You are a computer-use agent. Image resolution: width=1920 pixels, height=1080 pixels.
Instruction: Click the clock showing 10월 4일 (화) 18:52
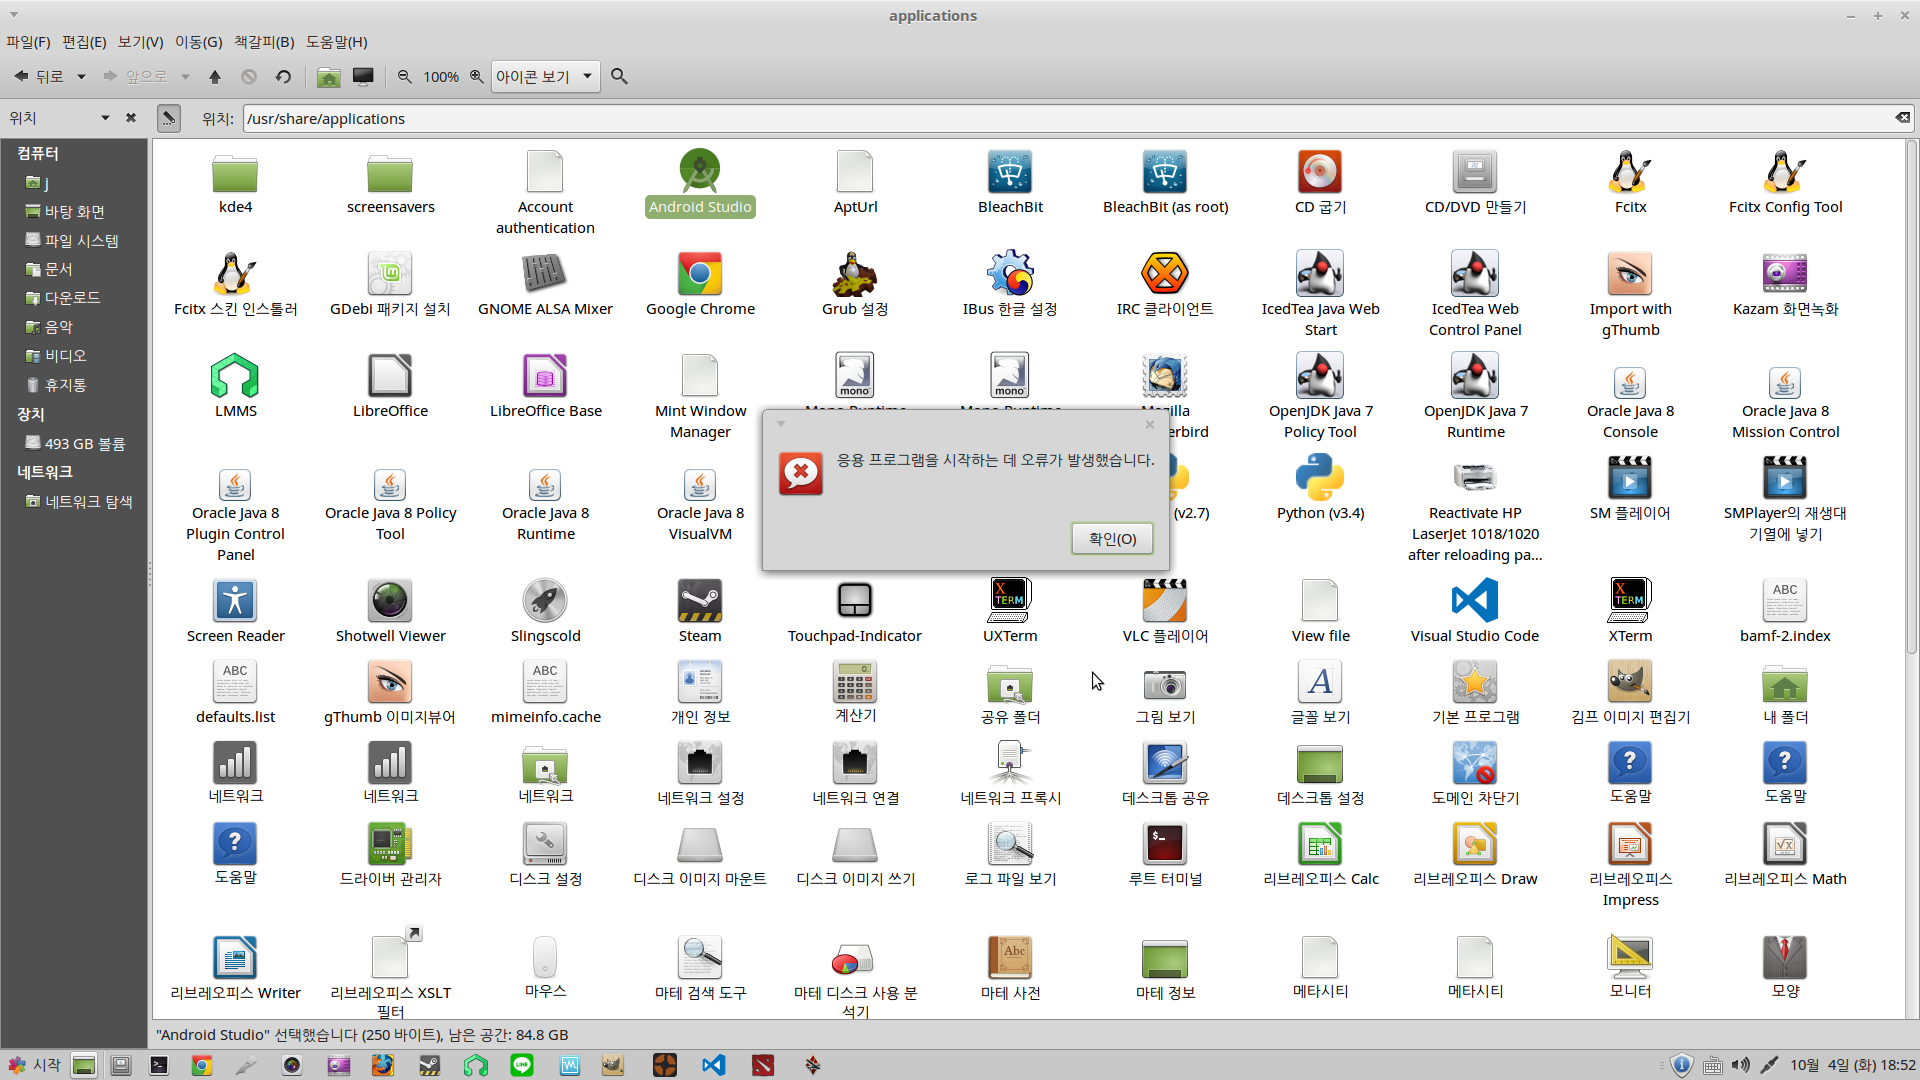tap(1852, 1065)
